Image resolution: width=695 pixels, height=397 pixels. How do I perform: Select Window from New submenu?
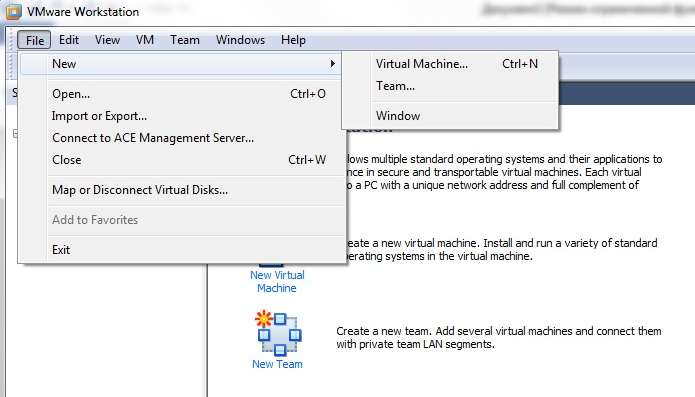click(x=450, y=116)
